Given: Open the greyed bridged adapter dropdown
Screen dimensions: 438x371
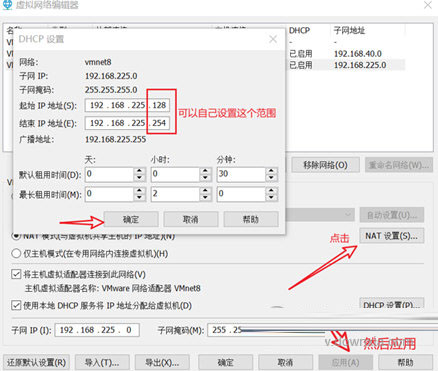Looking at the screenshot, I should coord(320,215).
